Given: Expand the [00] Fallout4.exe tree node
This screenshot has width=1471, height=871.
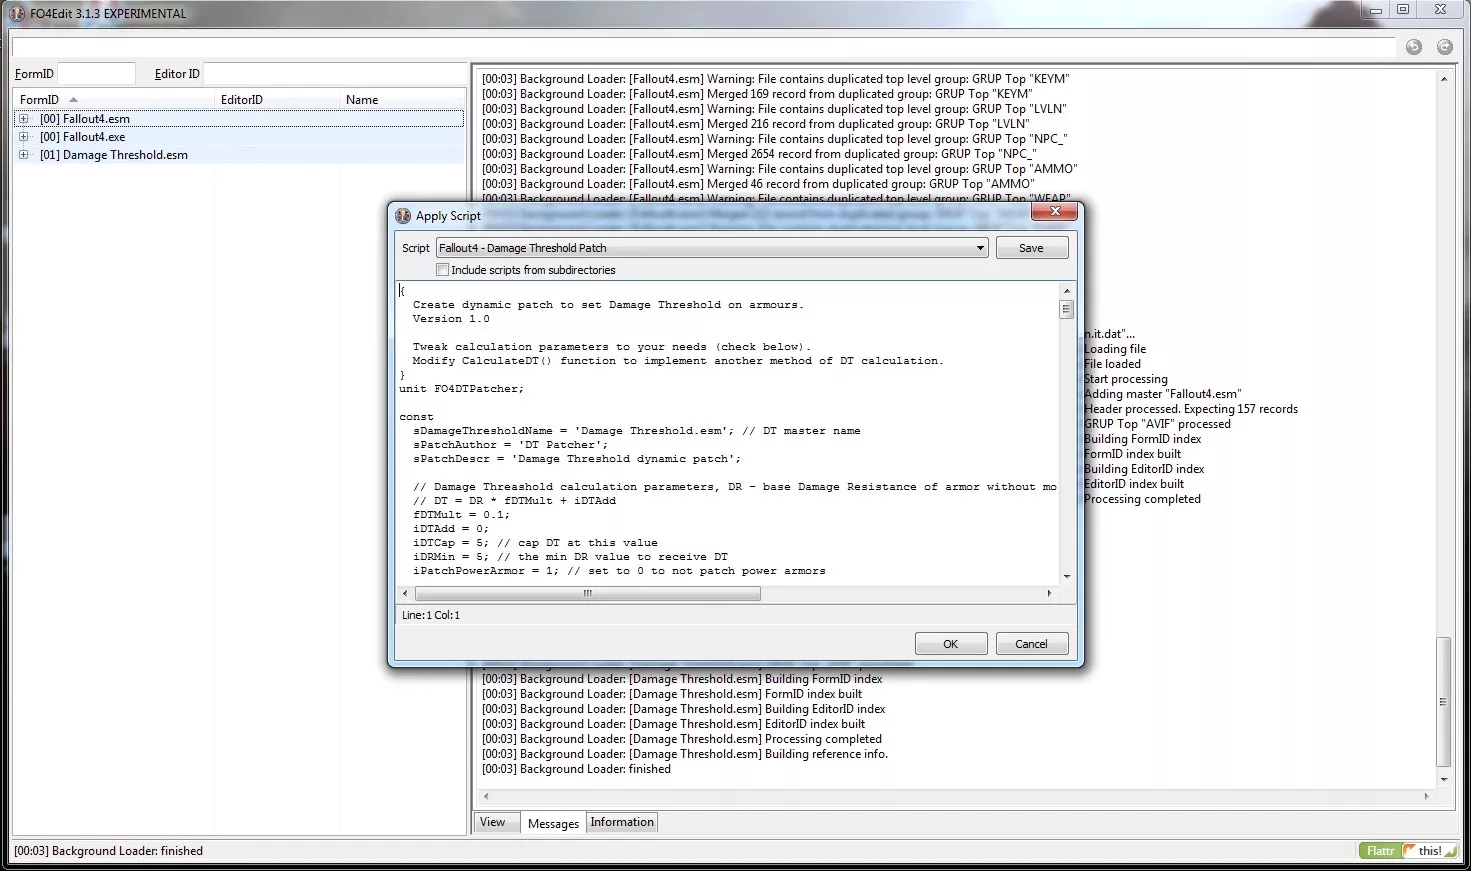Looking at the screenshot, I should (x=24, y=136).
